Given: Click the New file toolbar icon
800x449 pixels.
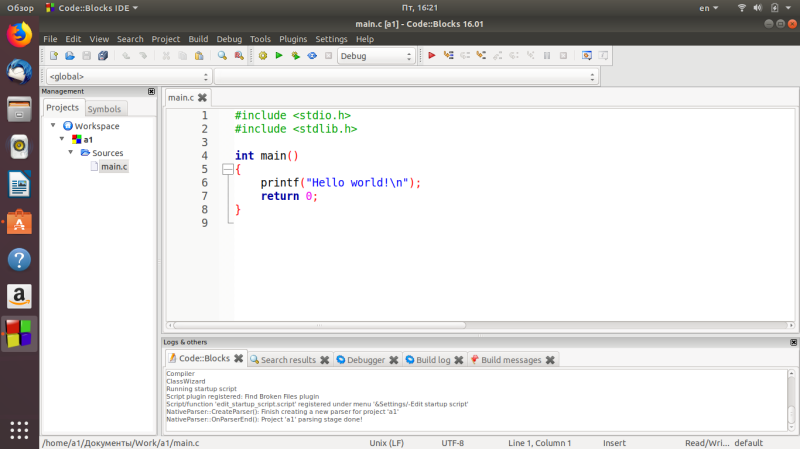Looking at the screenshot, I should [54, 56].
